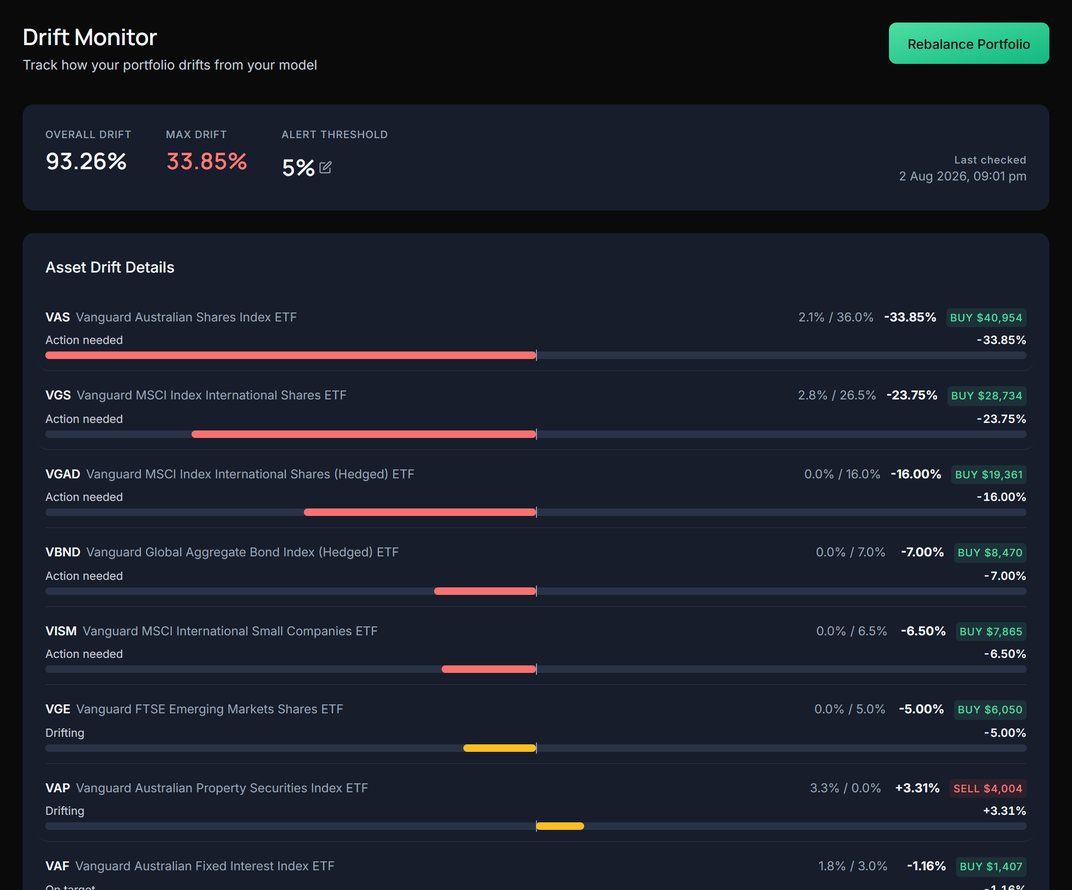The height and width of the screenshot is (890, 1072).
Task: Click the BUY $19,361 badge for VGAD
Action: tap(989, 474)
